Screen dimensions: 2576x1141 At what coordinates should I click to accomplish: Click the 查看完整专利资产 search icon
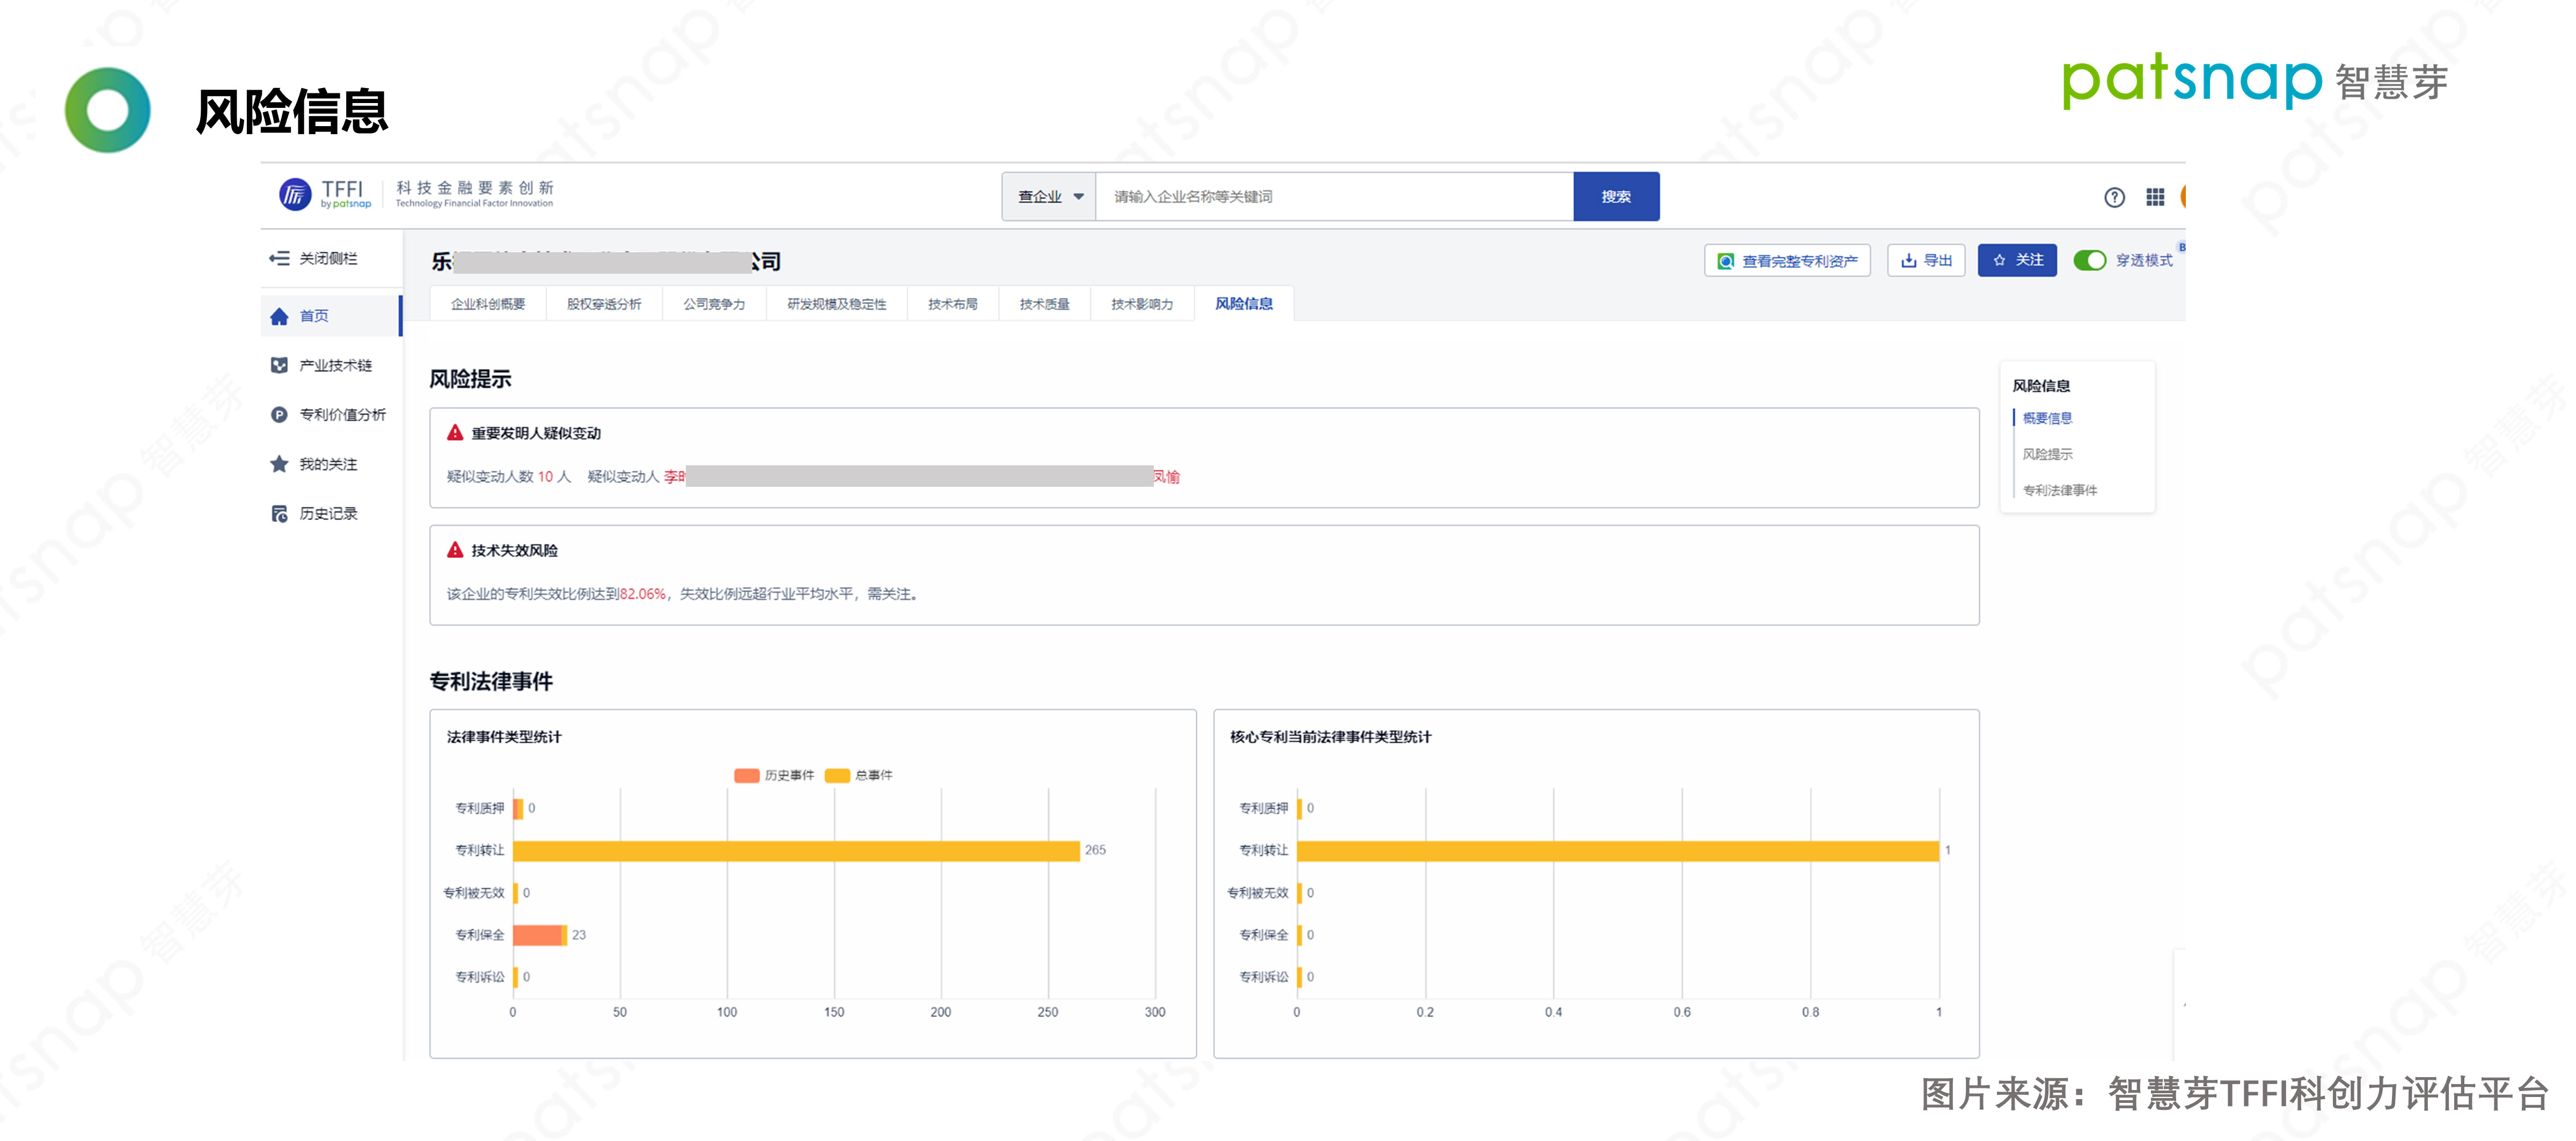pos(1725,261)
